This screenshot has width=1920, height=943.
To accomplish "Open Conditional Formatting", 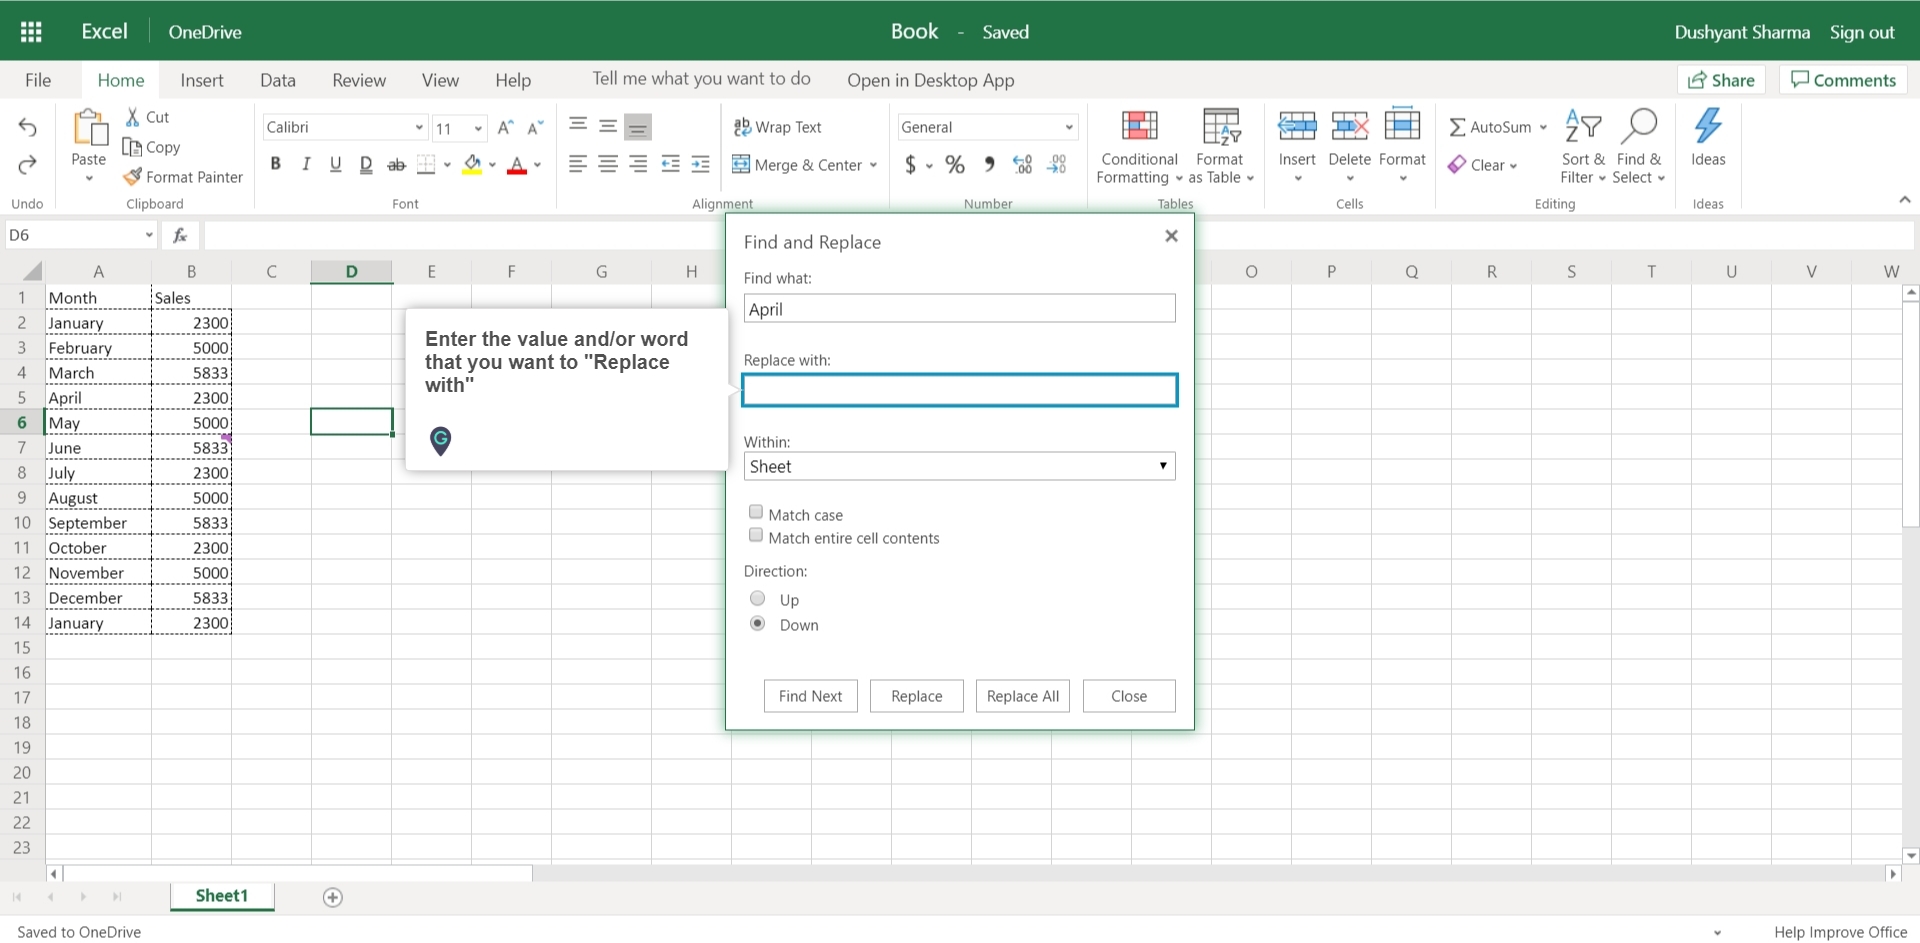I will click(1138, 146).
